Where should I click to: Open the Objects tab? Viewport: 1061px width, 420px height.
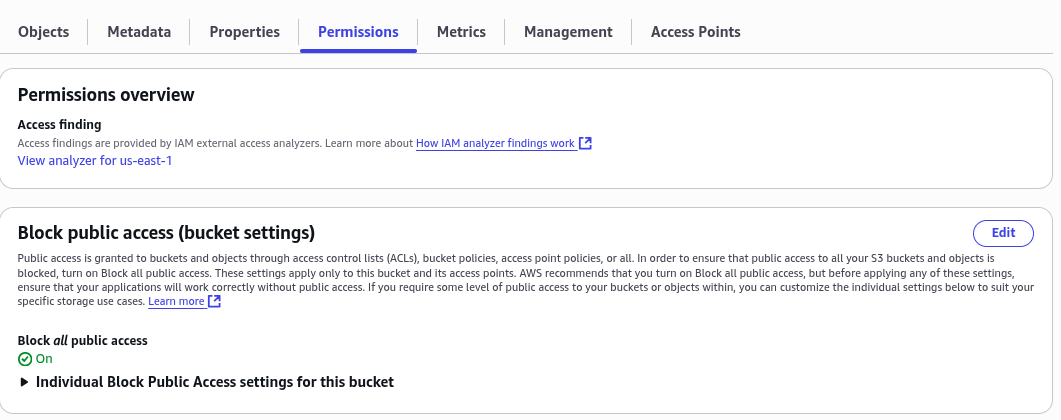click(x=44, y=32)
